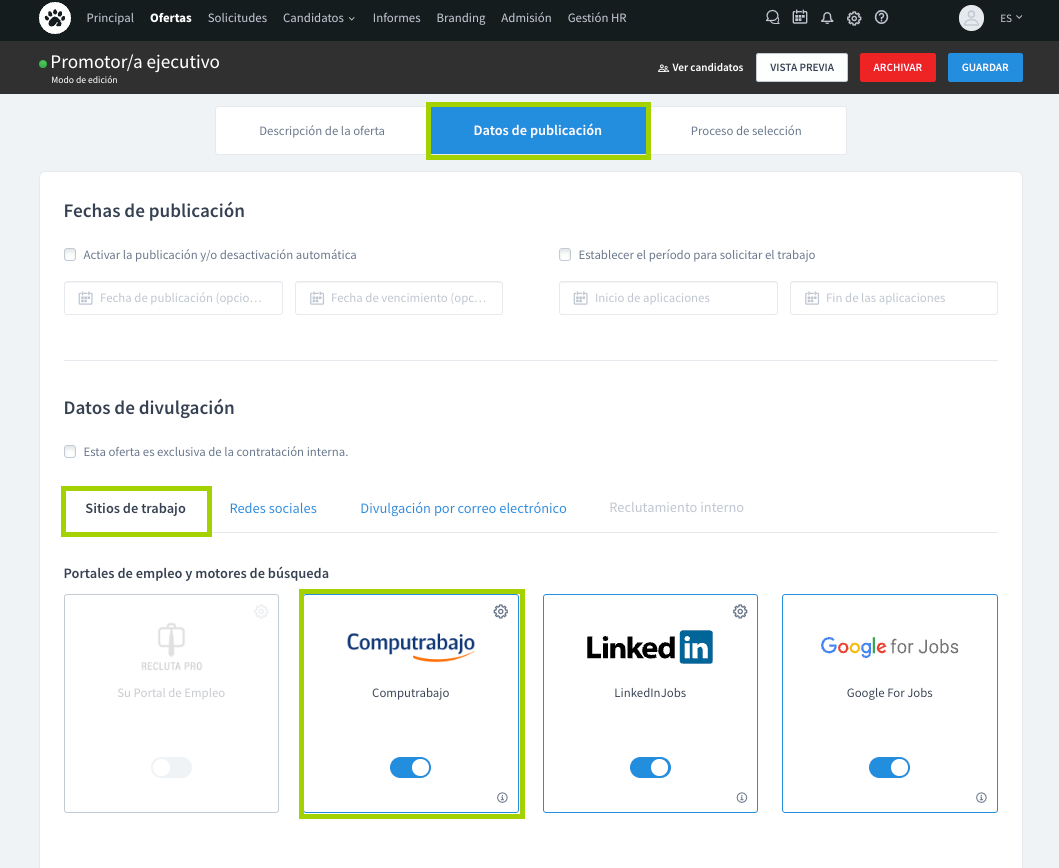Viewport: 1059px width, 868px height.
Task: Open the calendar icon in top bar
Action: point(799,18)
